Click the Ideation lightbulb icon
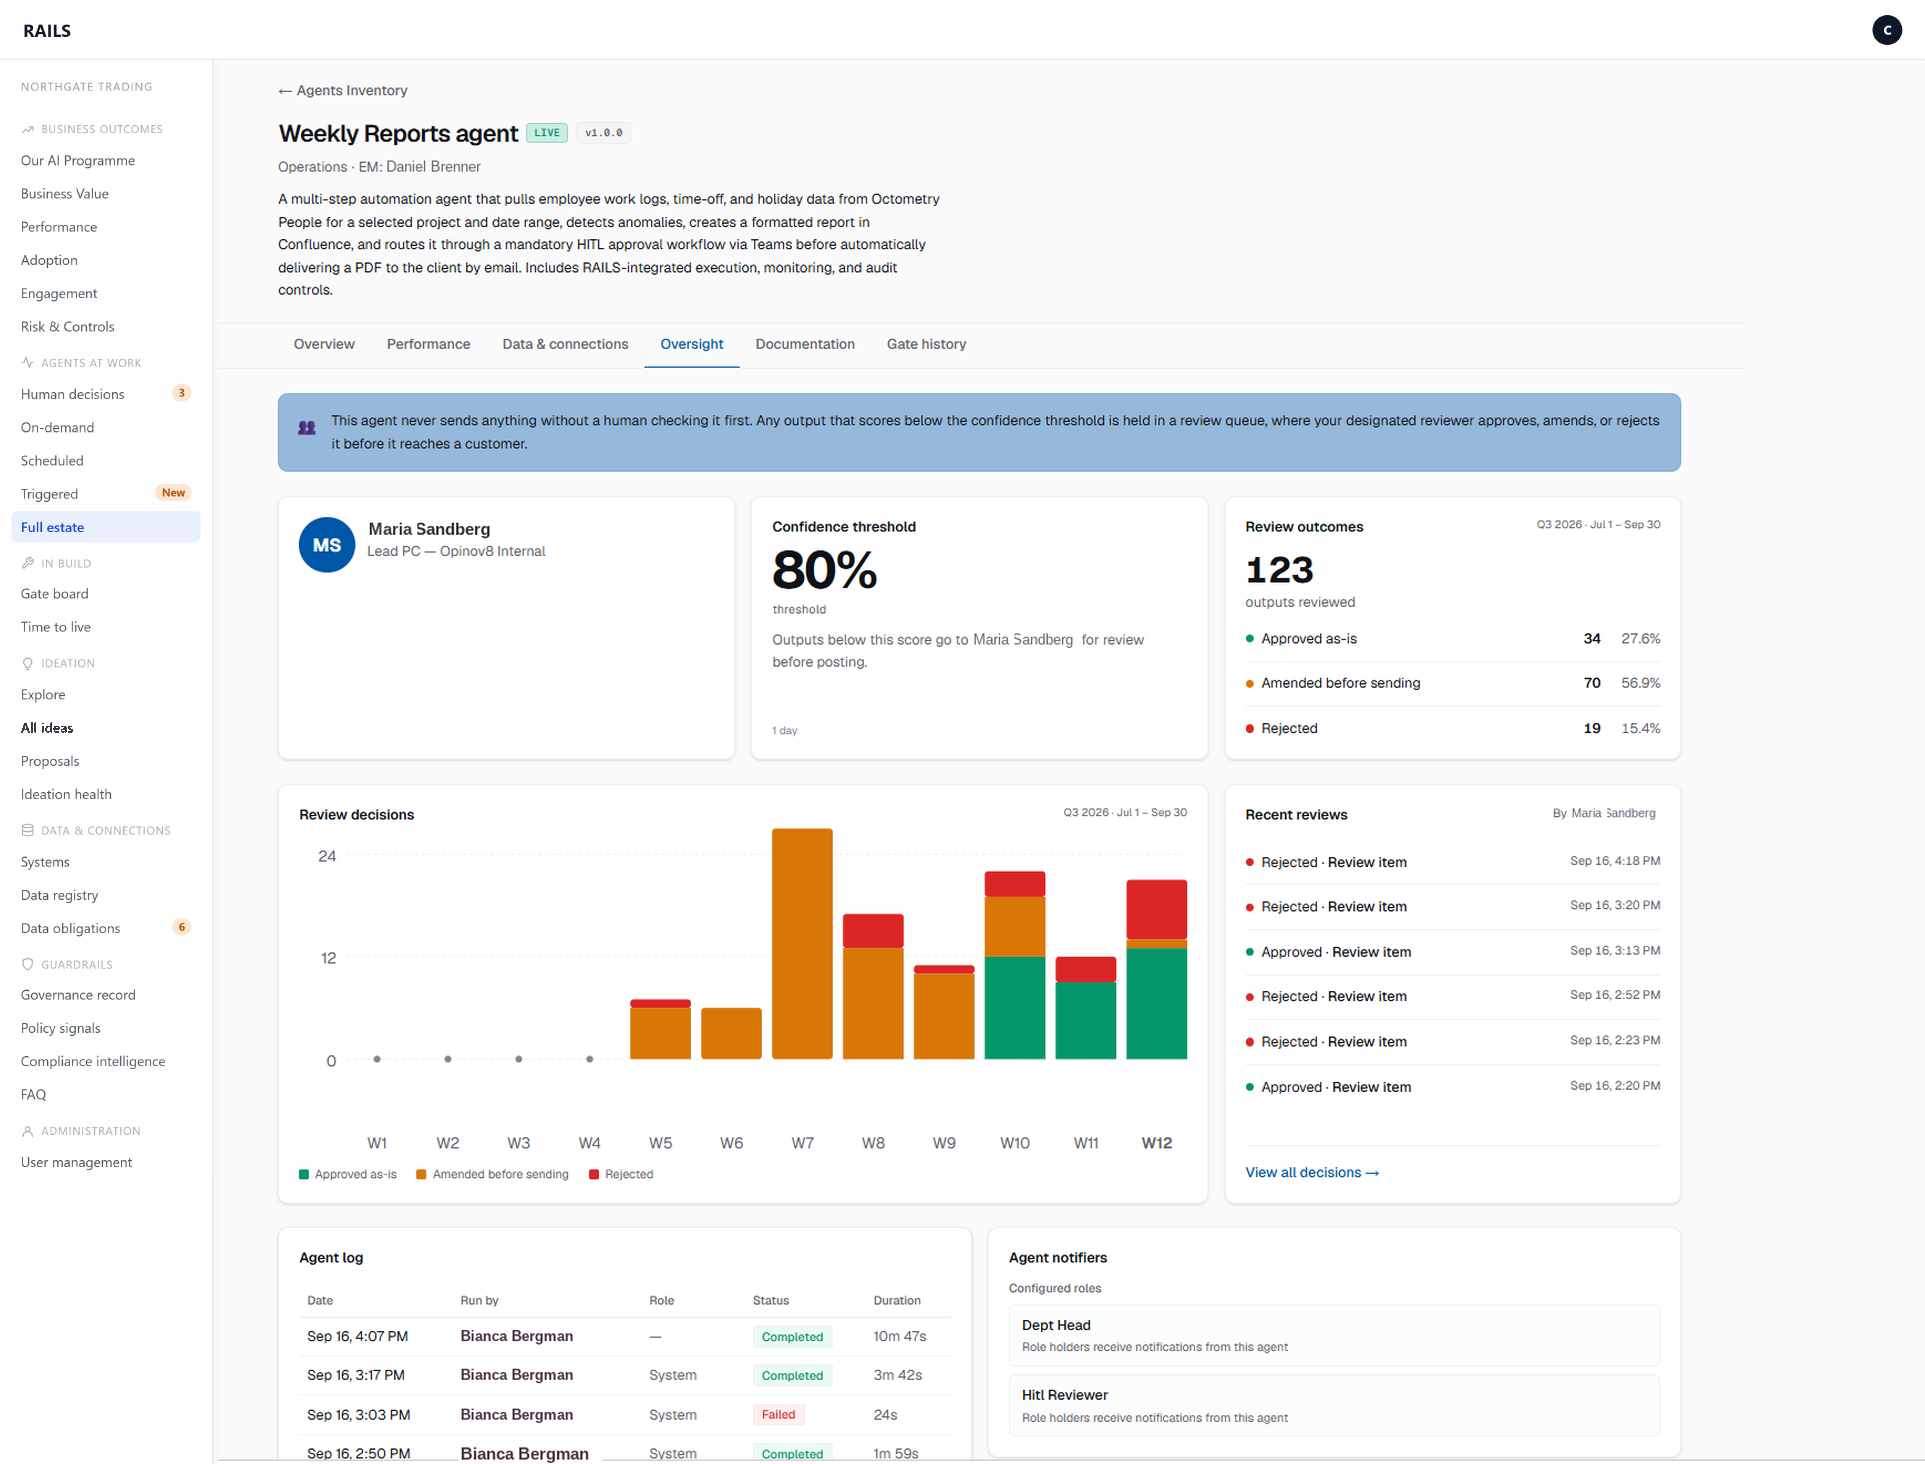1925x1464 pixels. [28, 663]
